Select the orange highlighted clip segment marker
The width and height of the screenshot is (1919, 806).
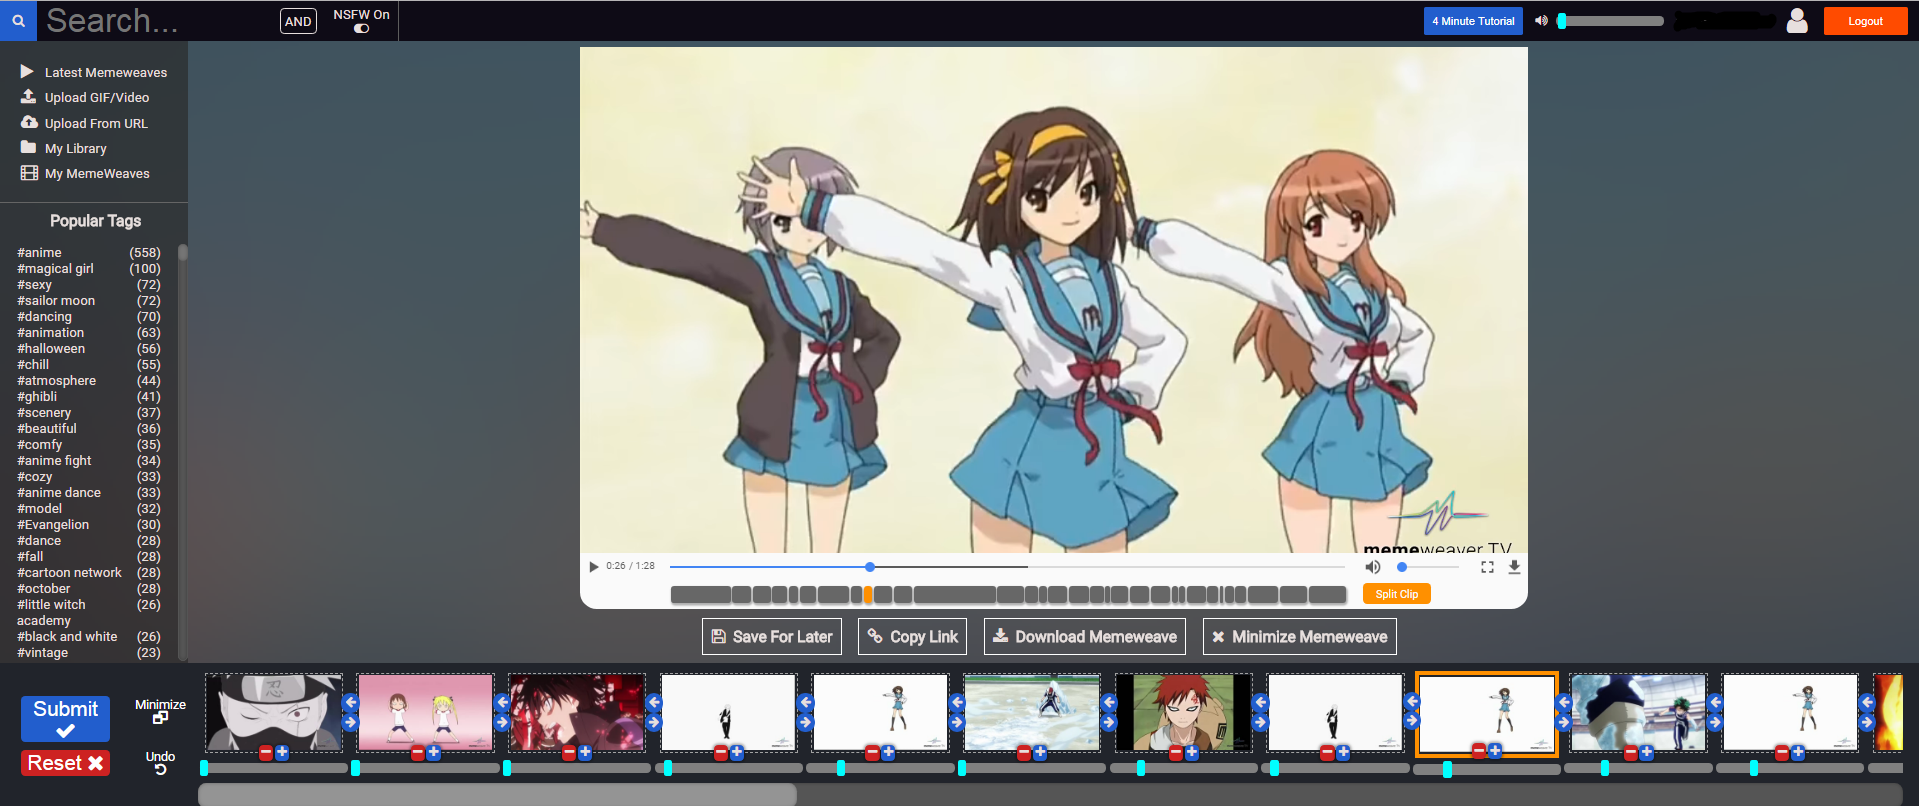pyautogui.click(x=867, y=595)
